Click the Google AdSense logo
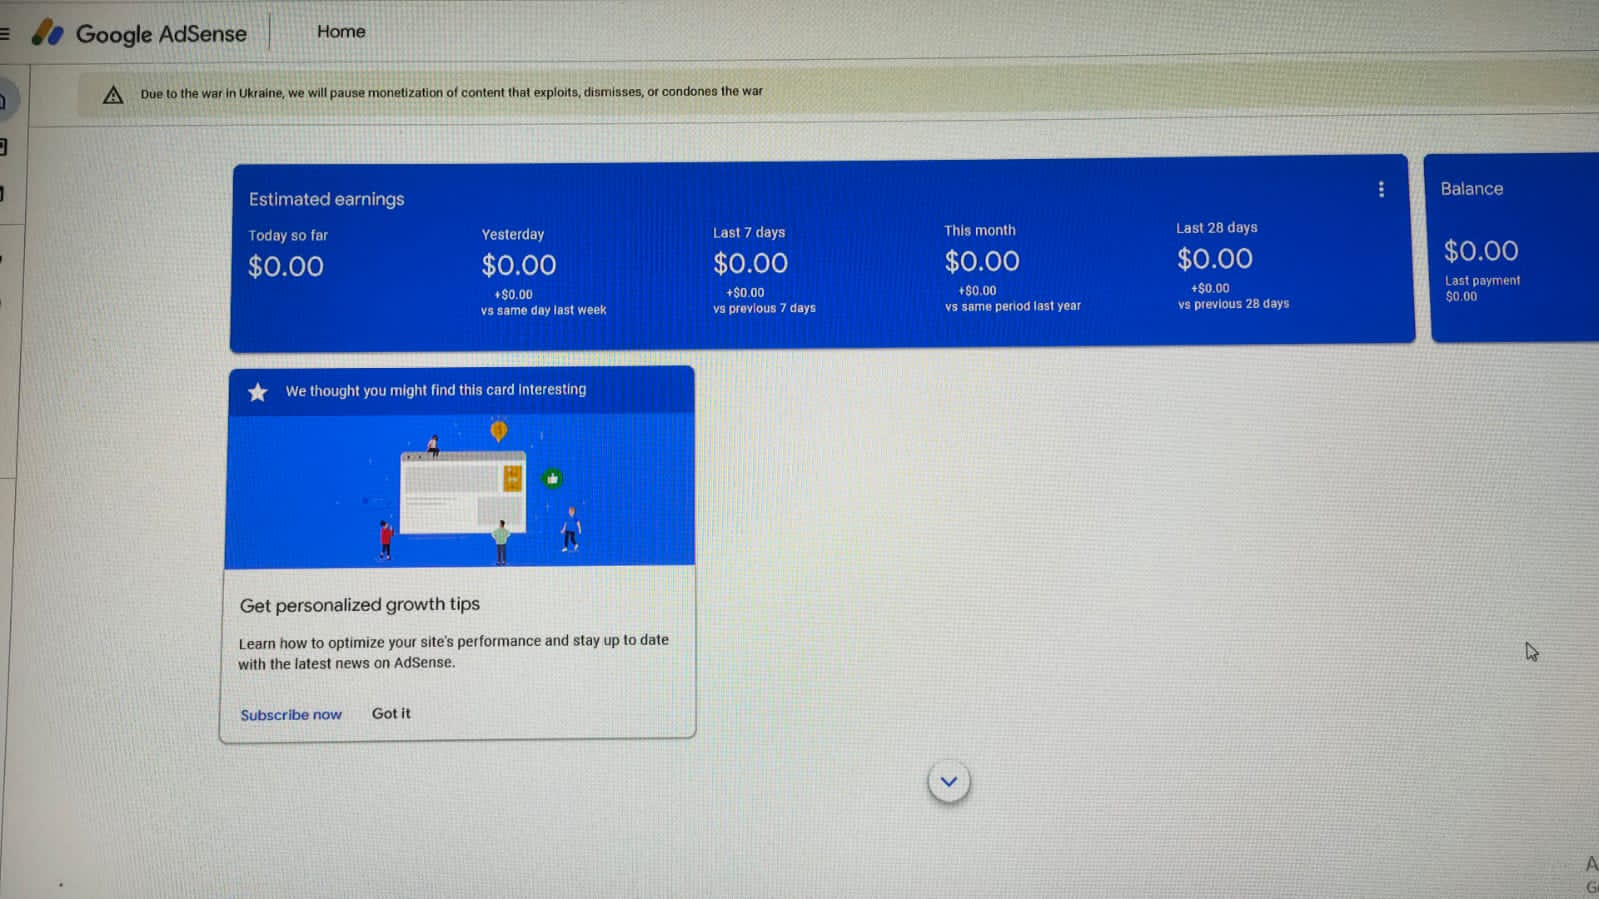 click(139, 33)
